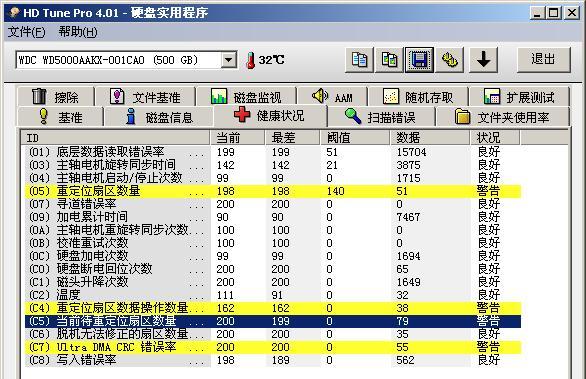
Task: Click the ID column header
Action: point(115,138)
